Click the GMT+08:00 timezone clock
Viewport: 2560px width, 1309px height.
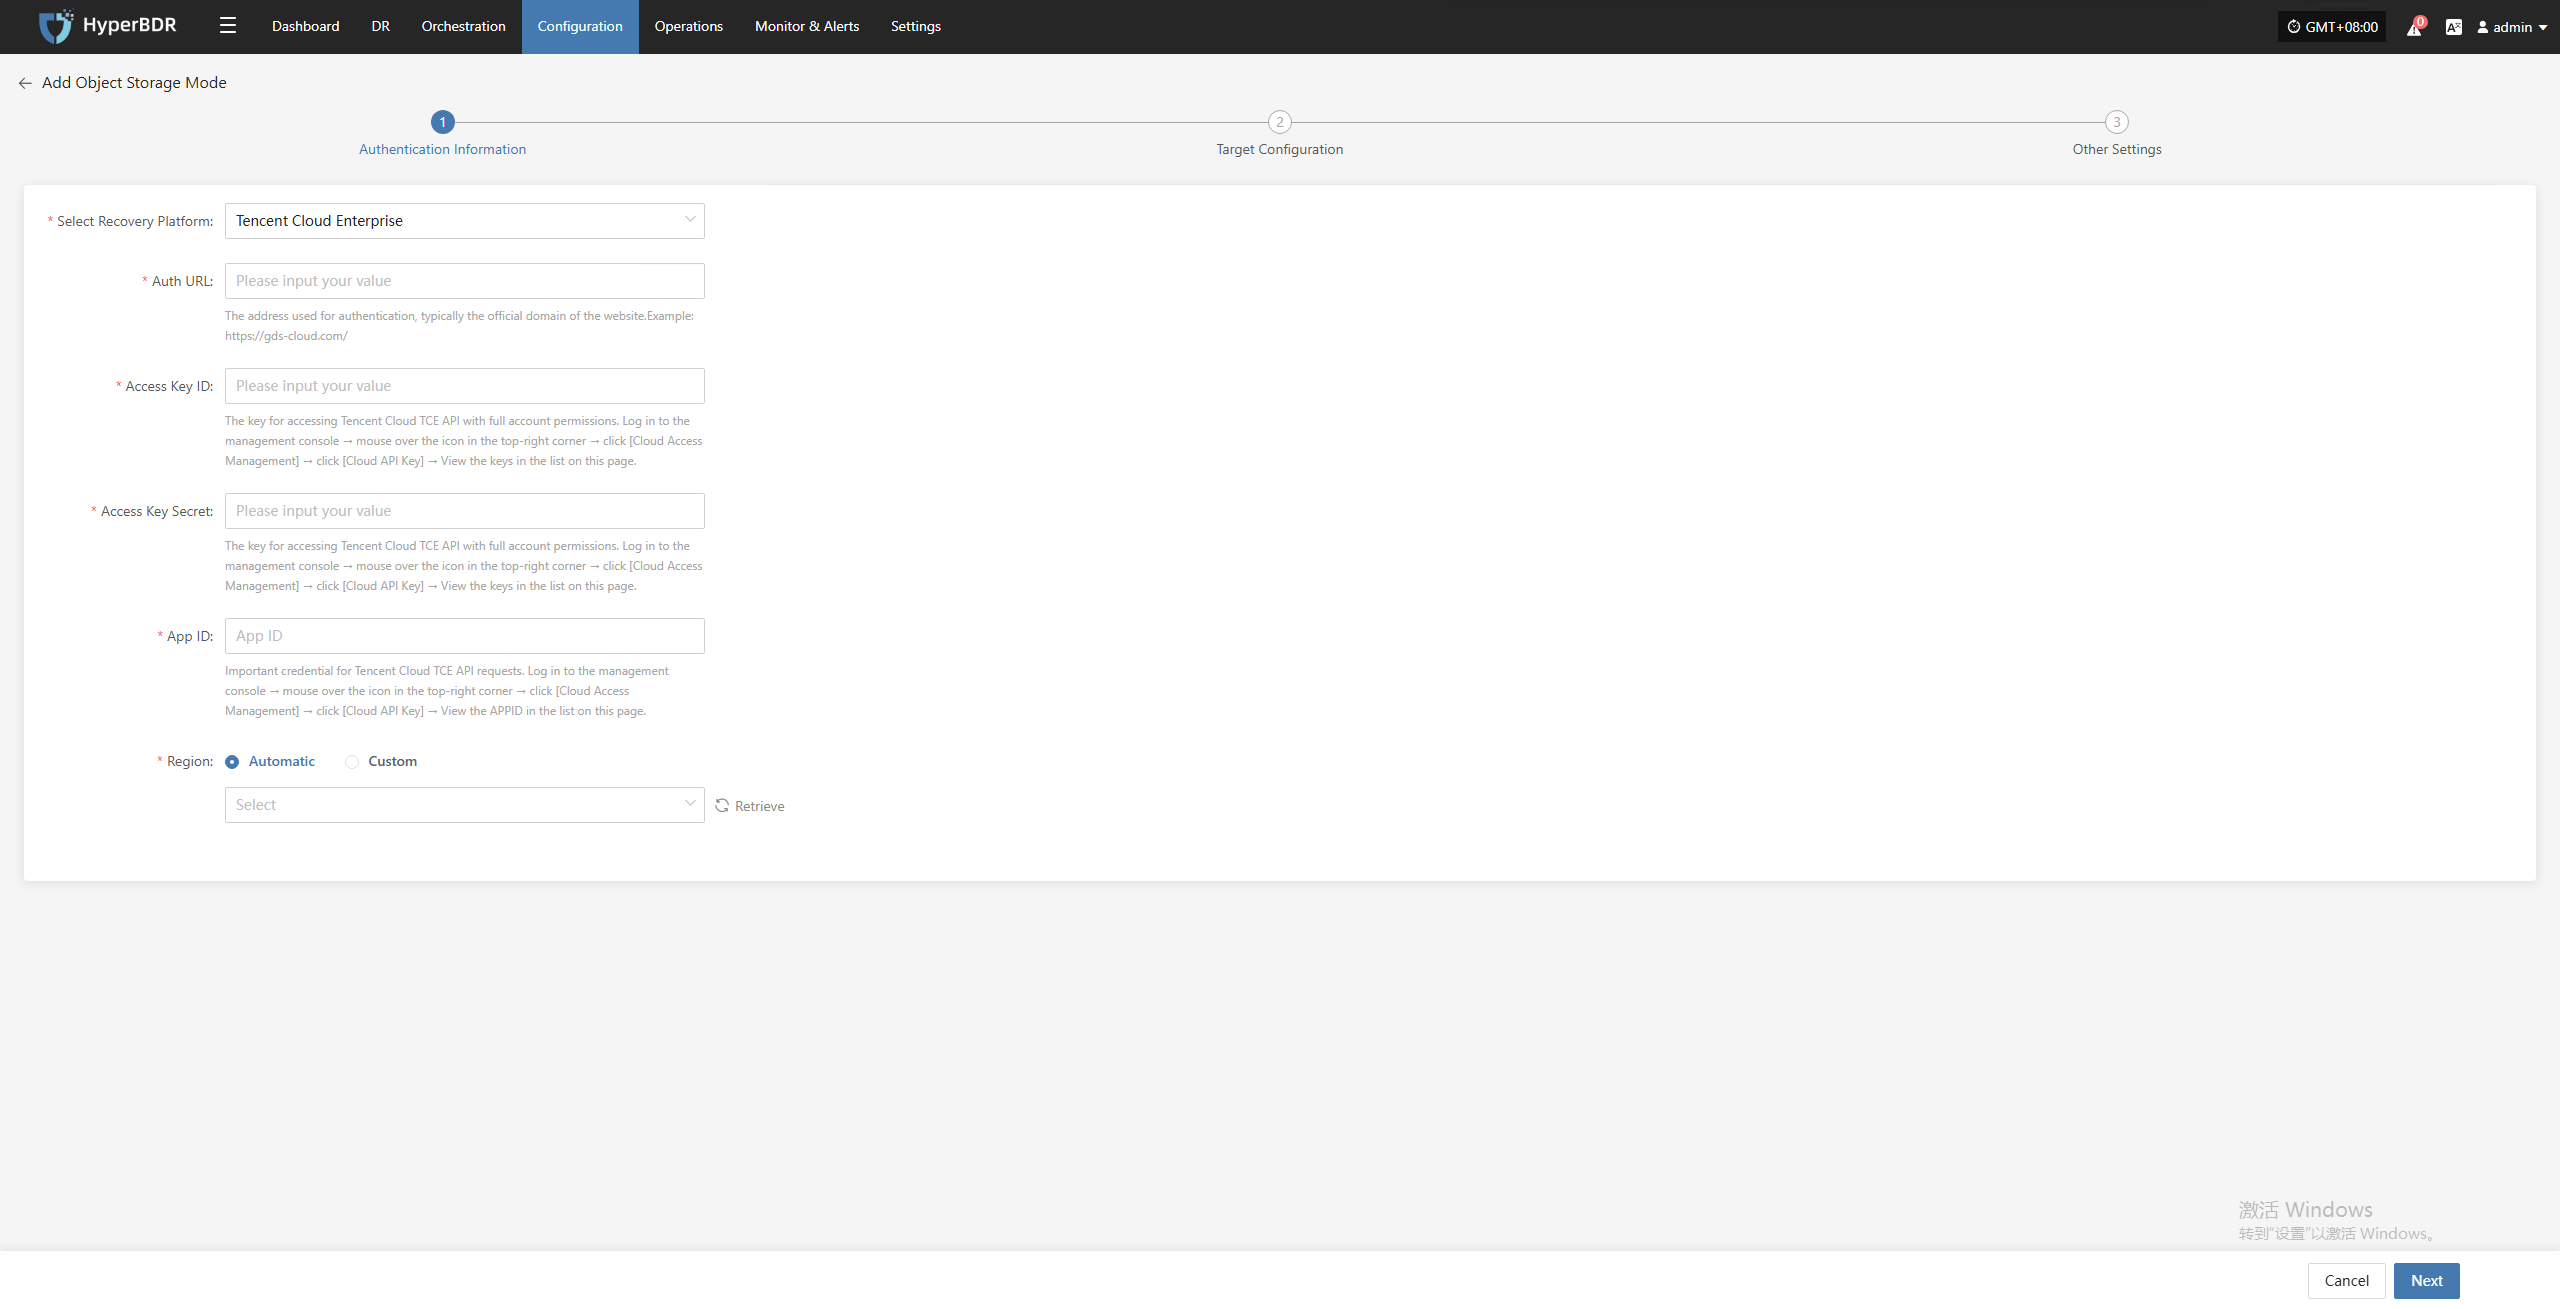(x=2332, y=27)
